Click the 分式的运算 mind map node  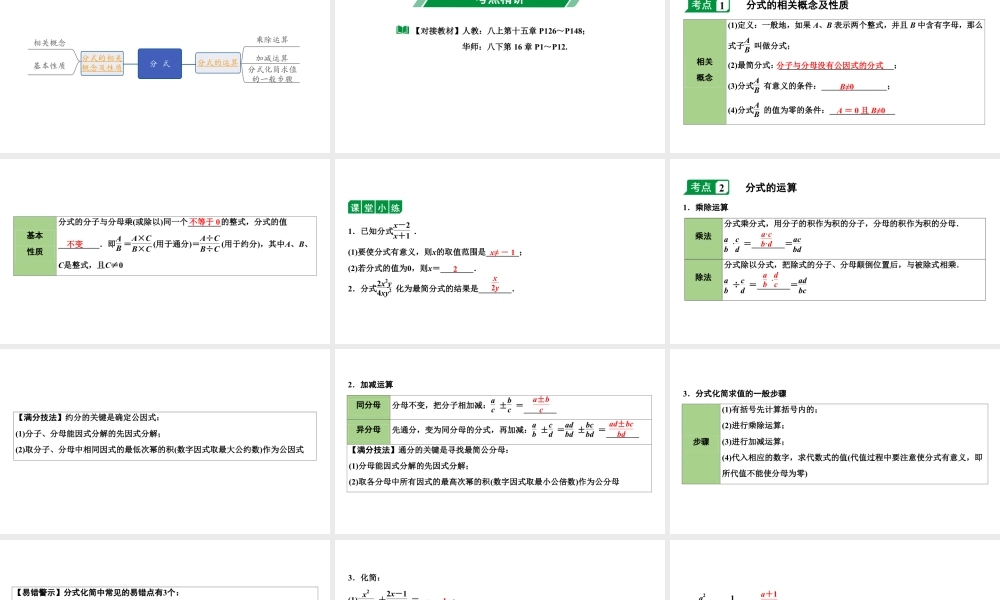[218, 63]
